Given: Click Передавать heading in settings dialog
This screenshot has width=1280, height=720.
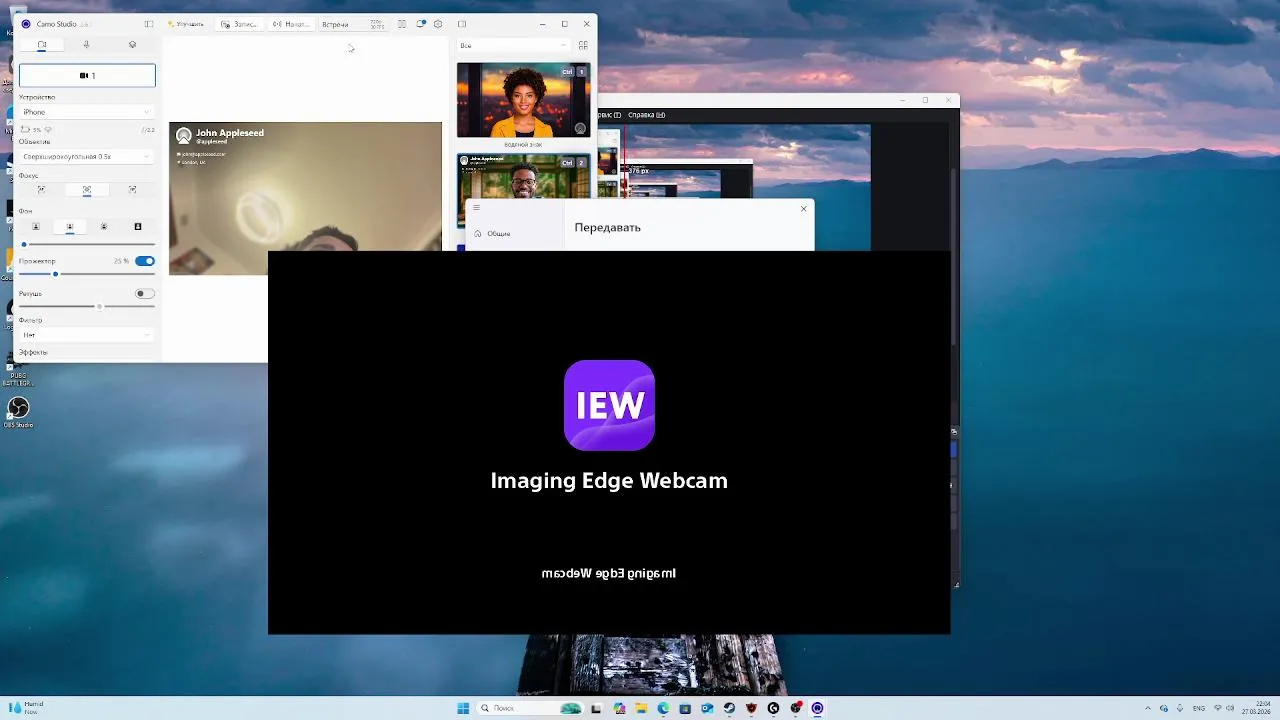Looking at the screenshot, I should click(607, 227).
